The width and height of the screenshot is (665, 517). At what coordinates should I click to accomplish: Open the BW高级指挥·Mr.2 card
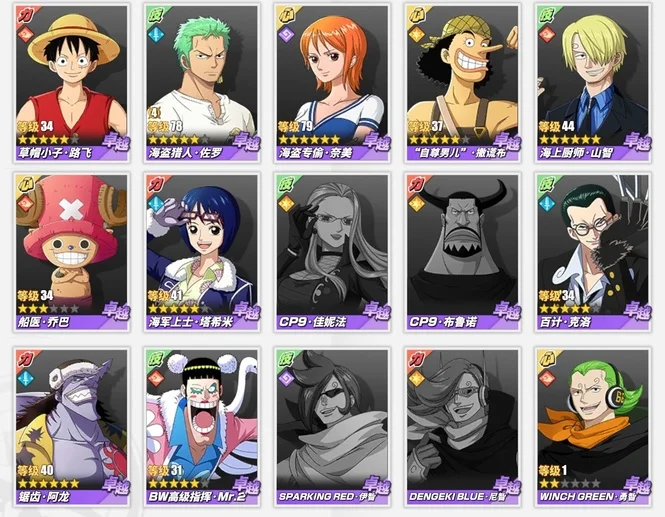pos(202,427)
